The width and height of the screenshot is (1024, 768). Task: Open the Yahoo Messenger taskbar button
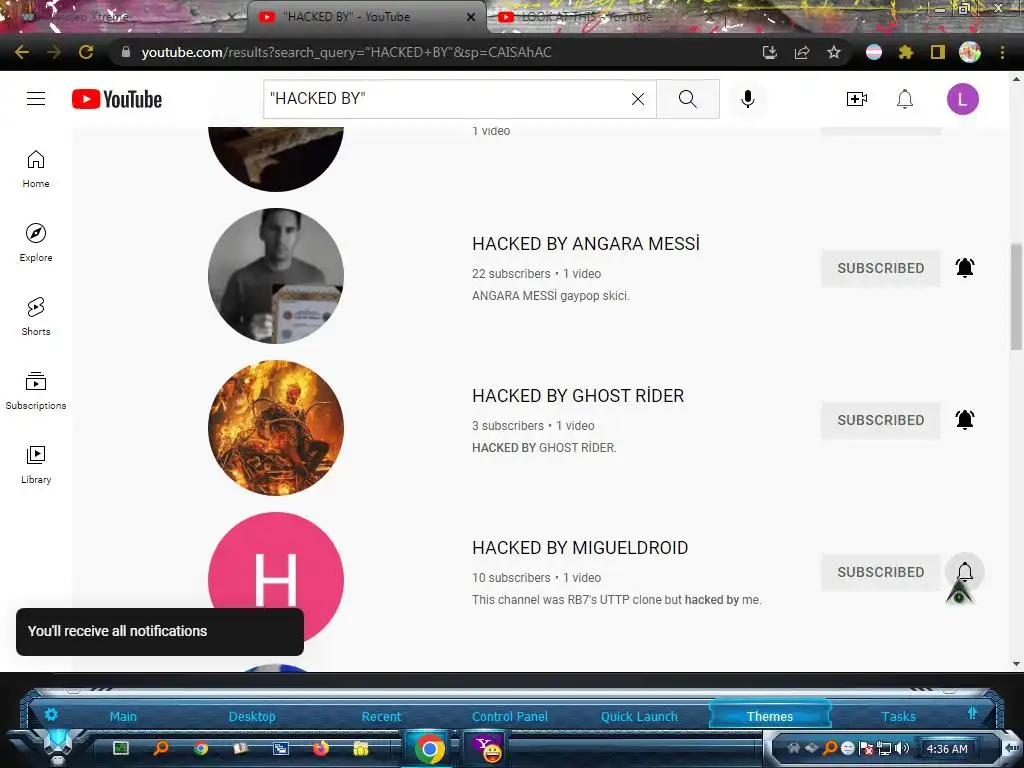(487, 748)
